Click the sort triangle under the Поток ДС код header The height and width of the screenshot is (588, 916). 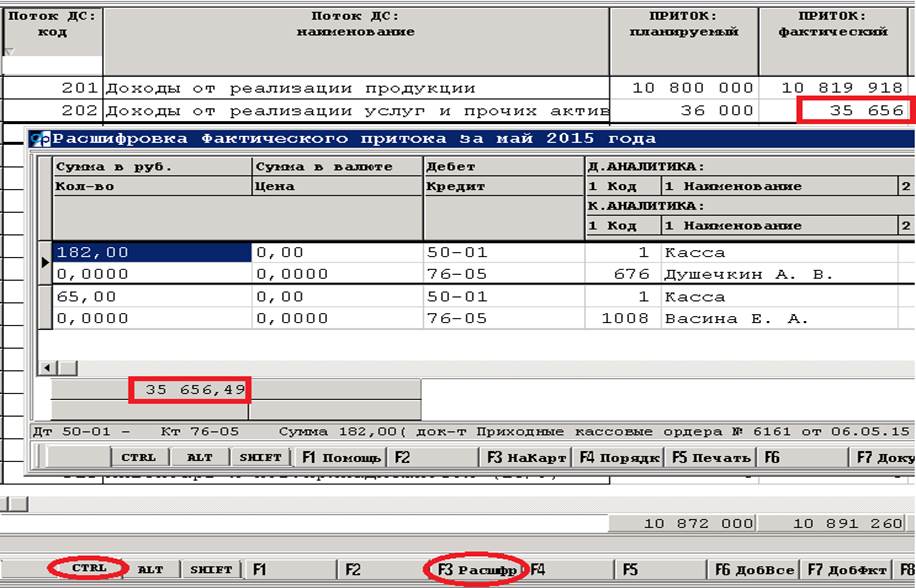pyautogui.click(x=10, y=51)
